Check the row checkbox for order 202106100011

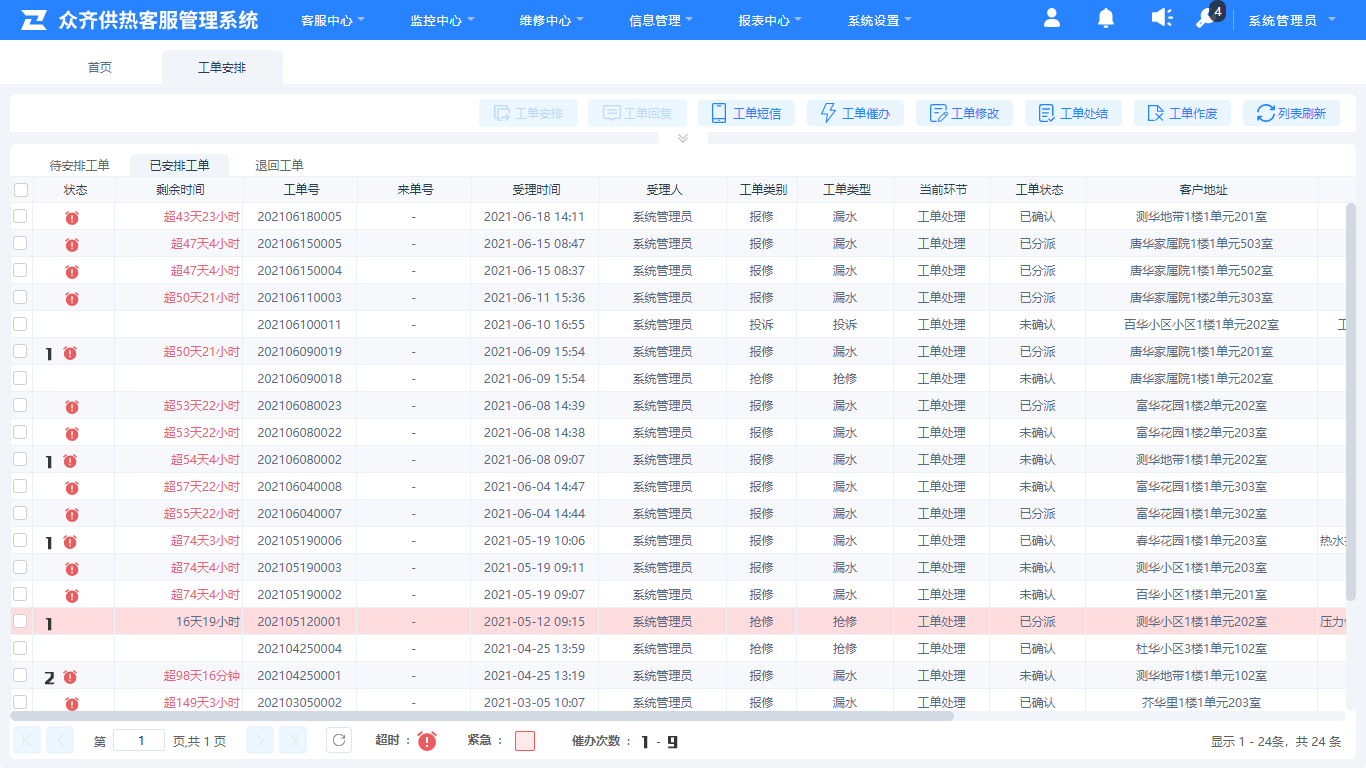pyautogui.click(x=20, y=324)
